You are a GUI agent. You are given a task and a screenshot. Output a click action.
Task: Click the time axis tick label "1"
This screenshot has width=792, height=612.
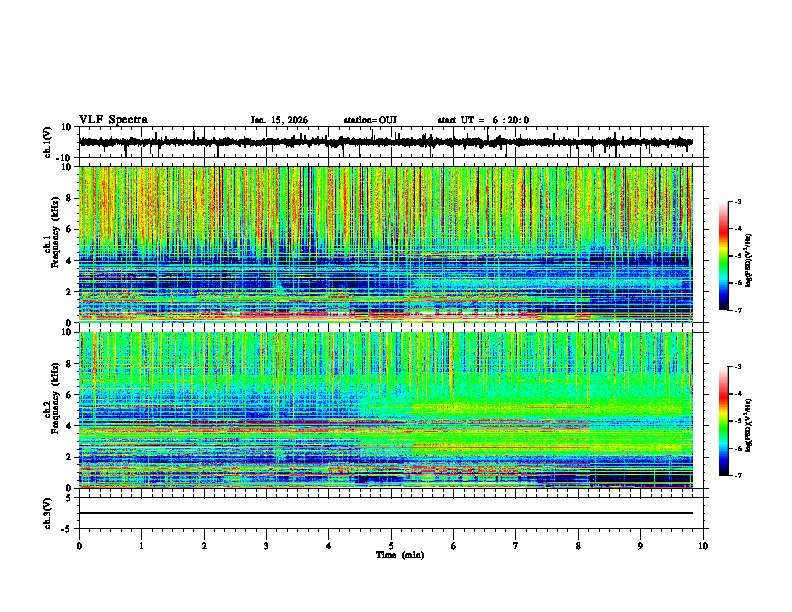(x=141, y=546)
